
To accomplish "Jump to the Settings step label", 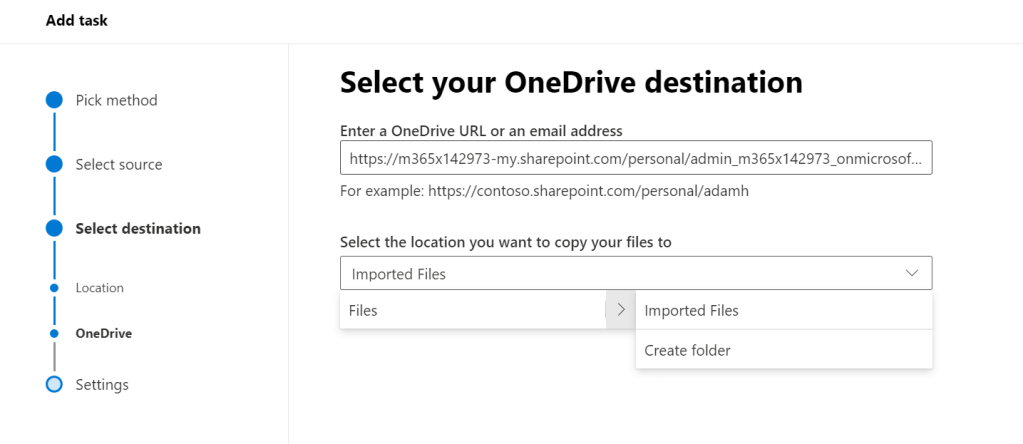I will point(102,384).
